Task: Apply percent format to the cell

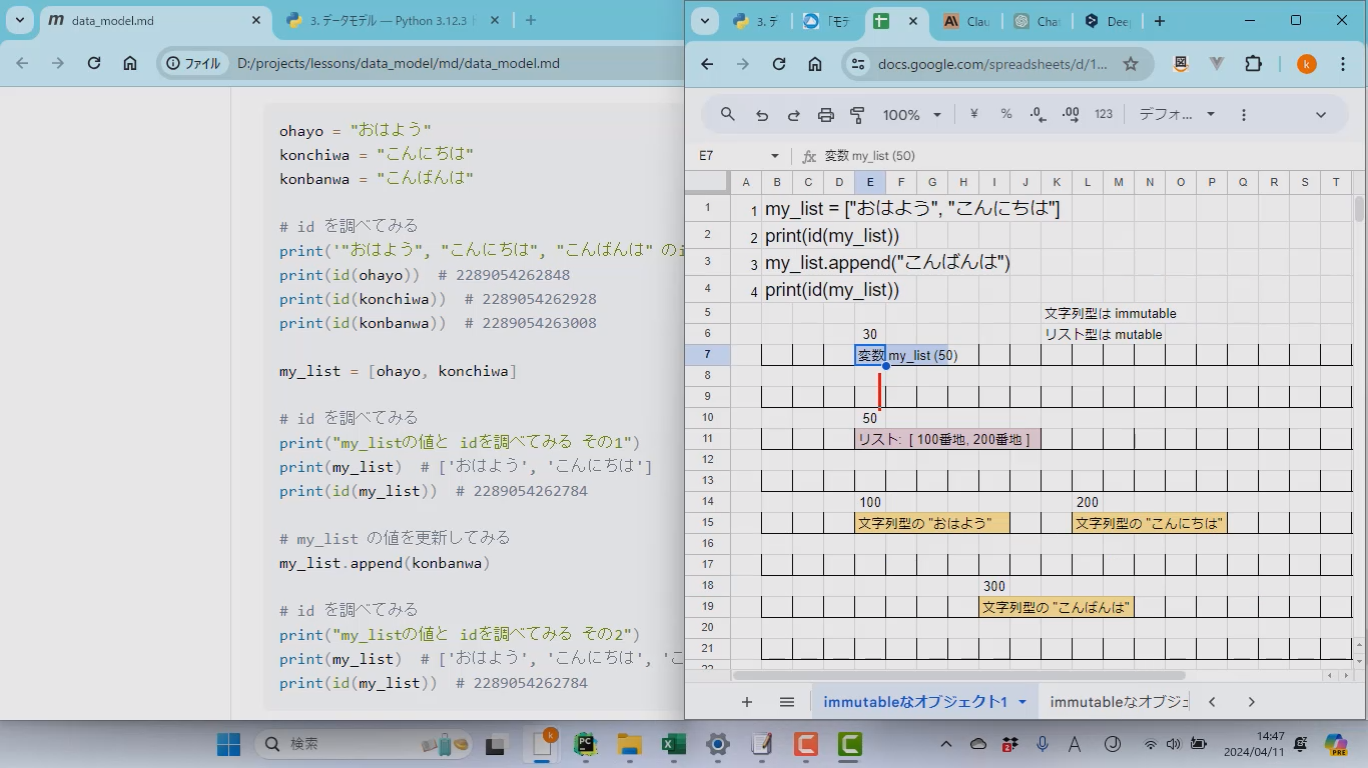Action: pyautogui.click(x=1006, y=114)
